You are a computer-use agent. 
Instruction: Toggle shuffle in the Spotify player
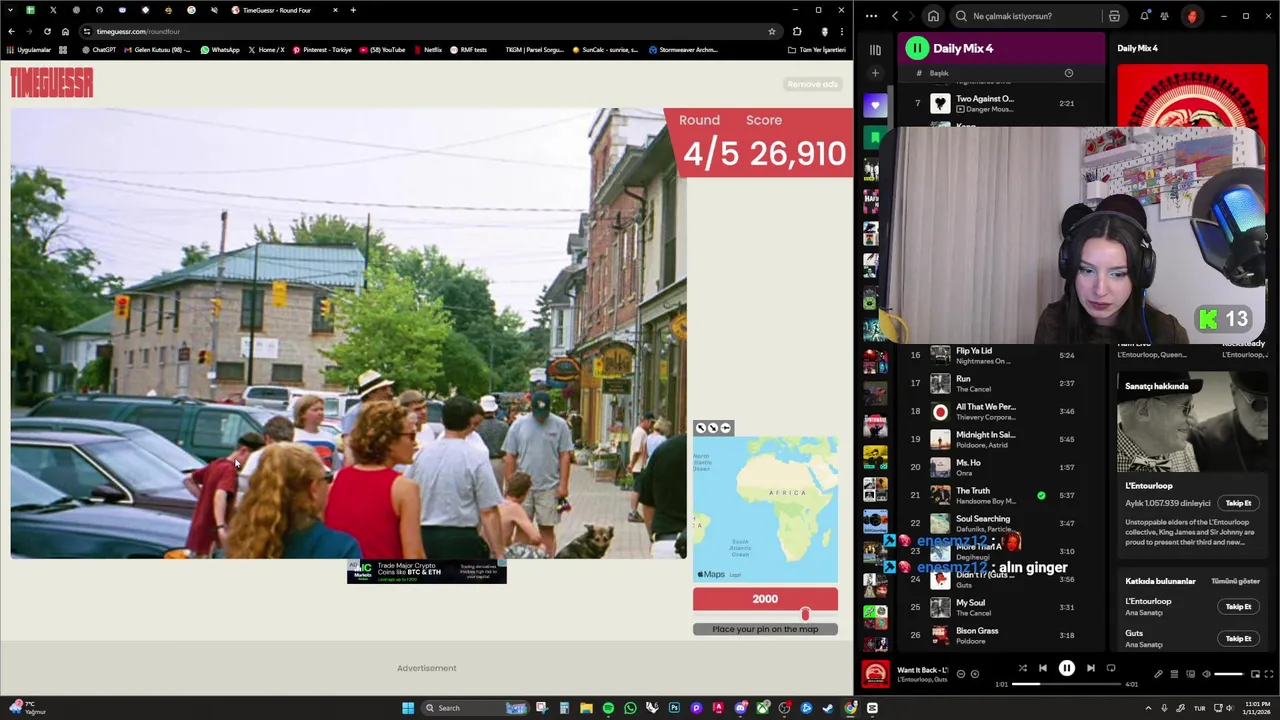(1022, 668)
